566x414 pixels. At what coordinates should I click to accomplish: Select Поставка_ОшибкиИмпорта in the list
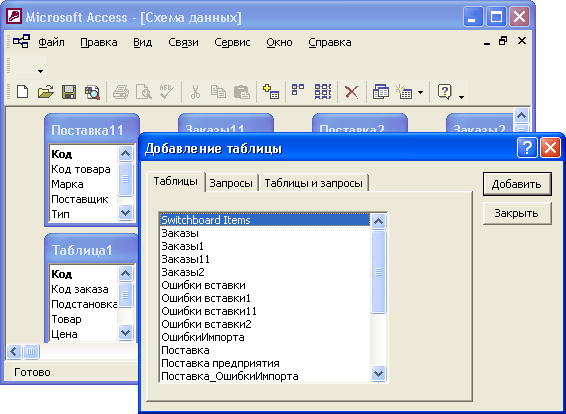pos(265,376)
